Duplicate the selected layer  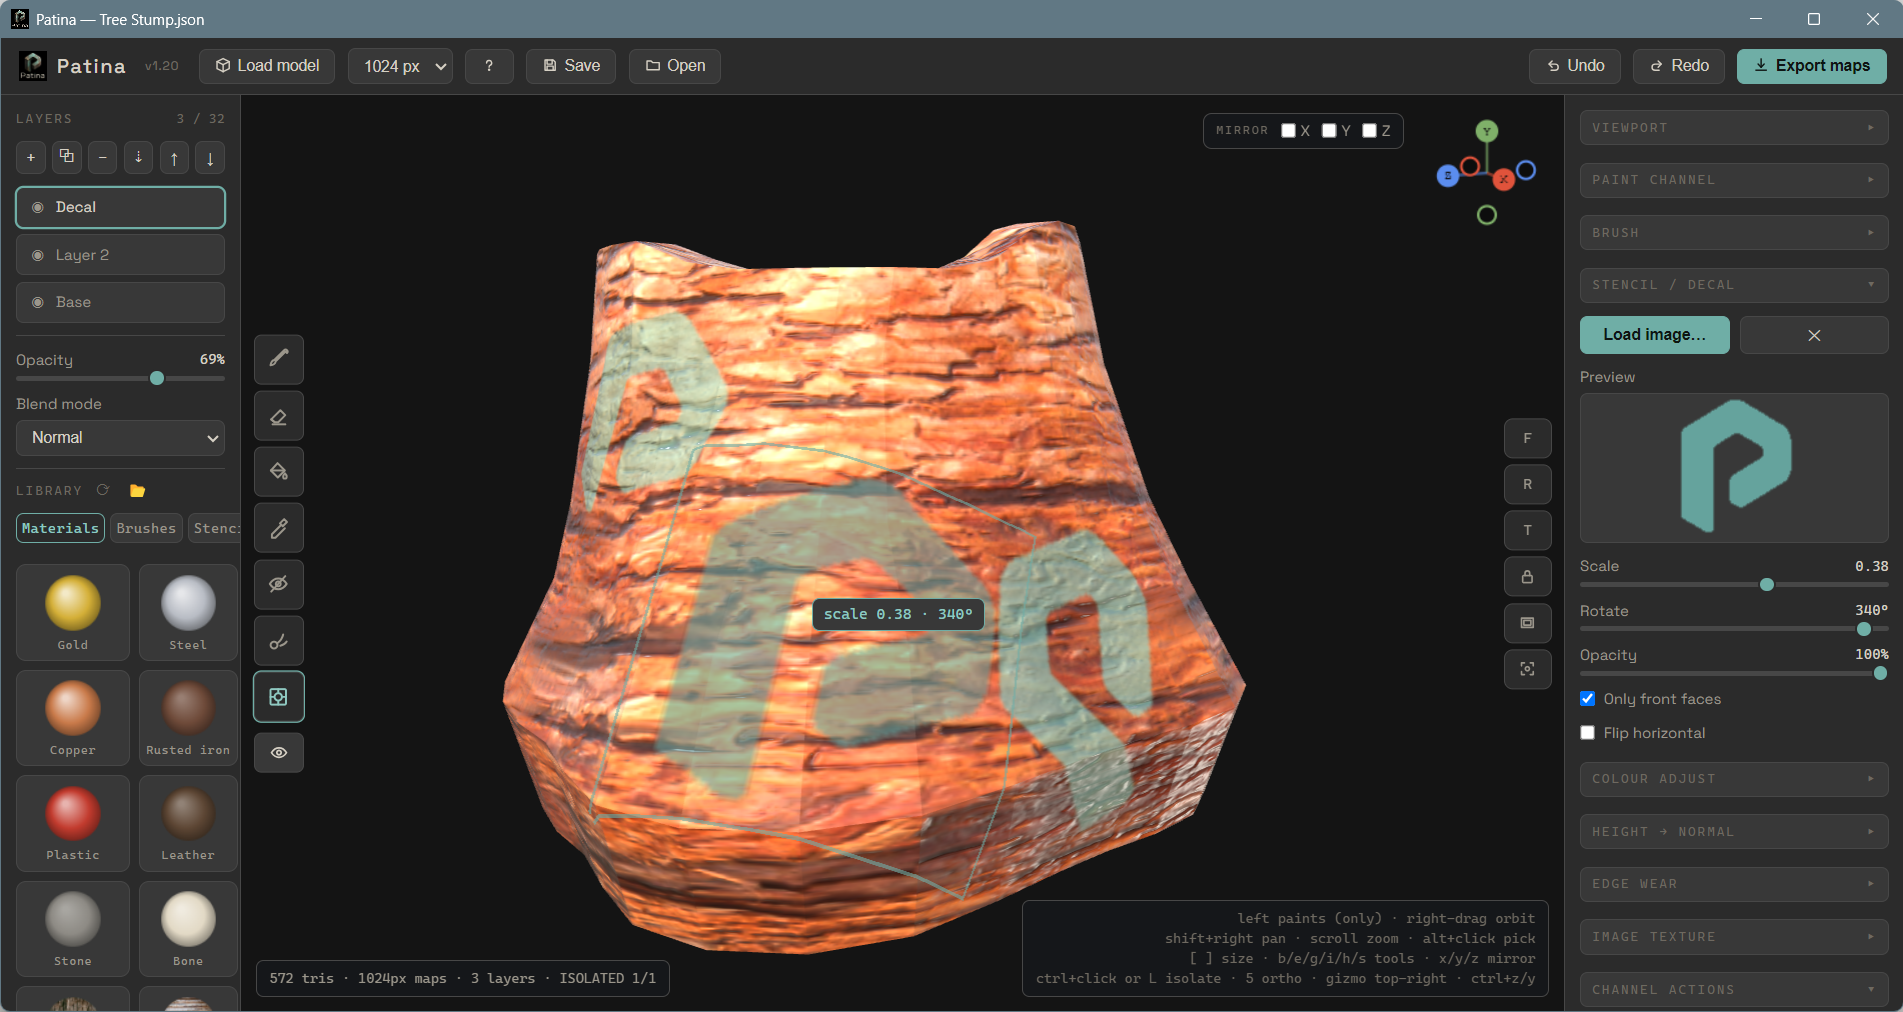(67, 157)
